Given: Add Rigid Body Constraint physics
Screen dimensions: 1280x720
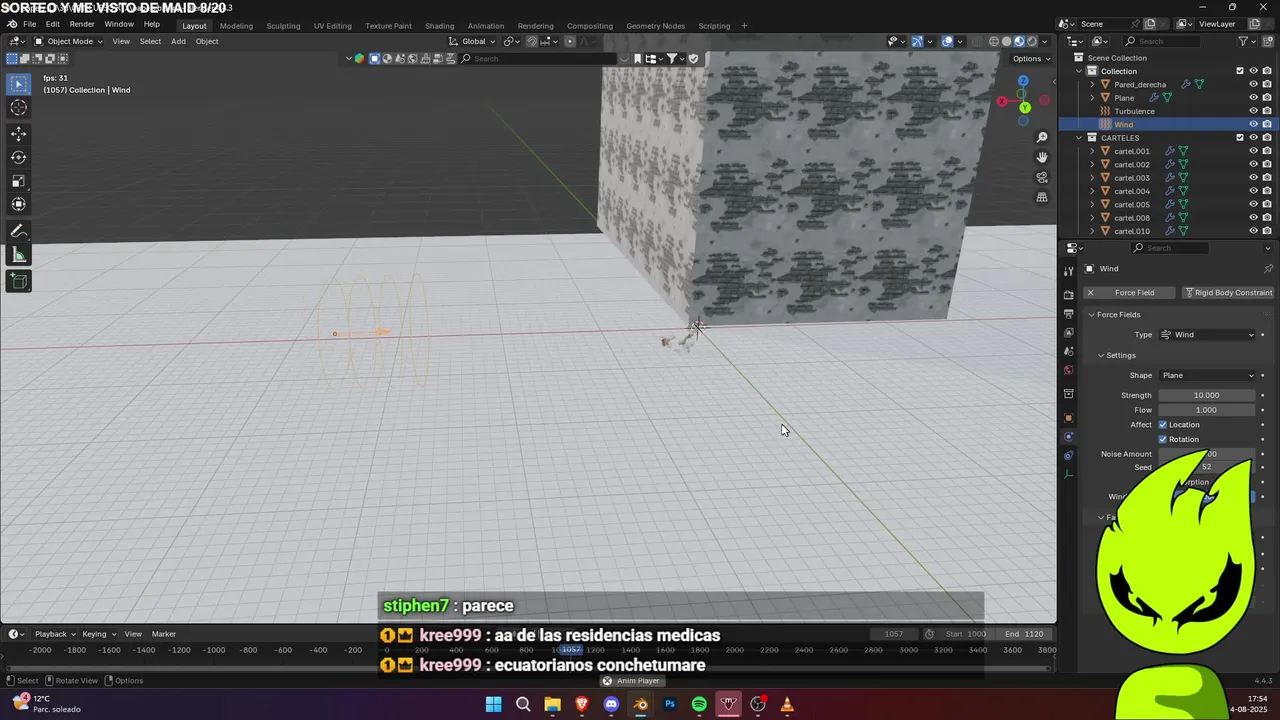Looking at the screenshot, I should [1228, 293].
